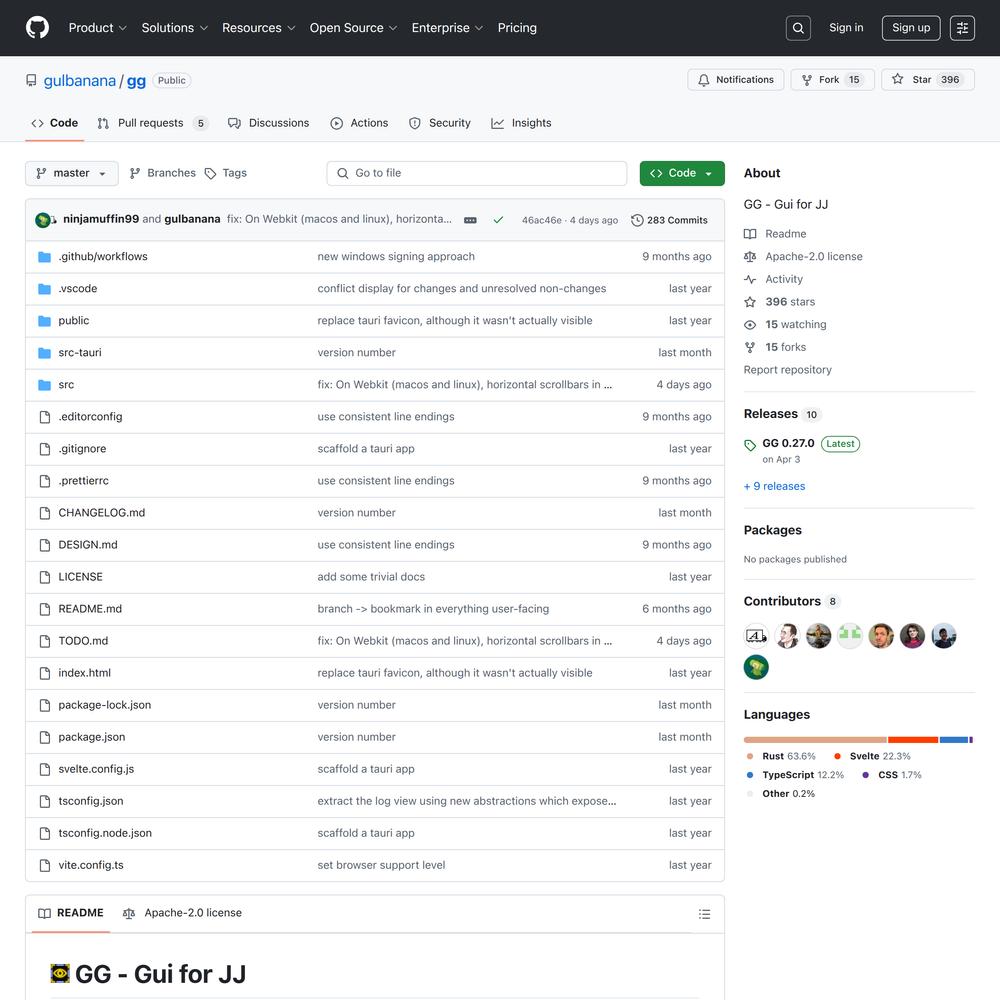Screen dimensions: 1000x1000
Task: Click the GitHub logo icon
Action: (37, 28)
